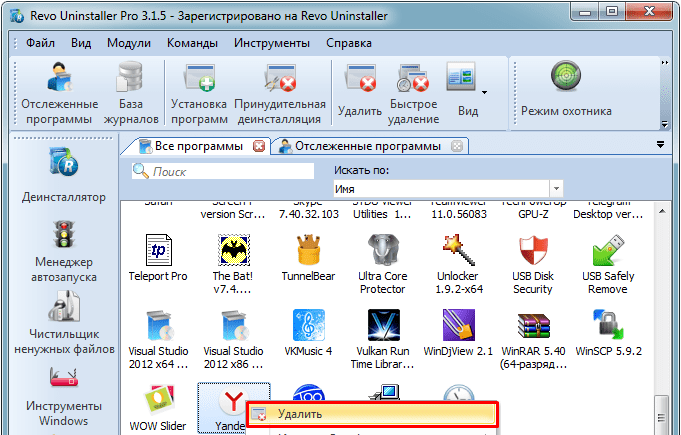This screenshot has height=435, width=681.
Task: Open the Деинсталлятор sidebar module
Action: coord(64,175)
